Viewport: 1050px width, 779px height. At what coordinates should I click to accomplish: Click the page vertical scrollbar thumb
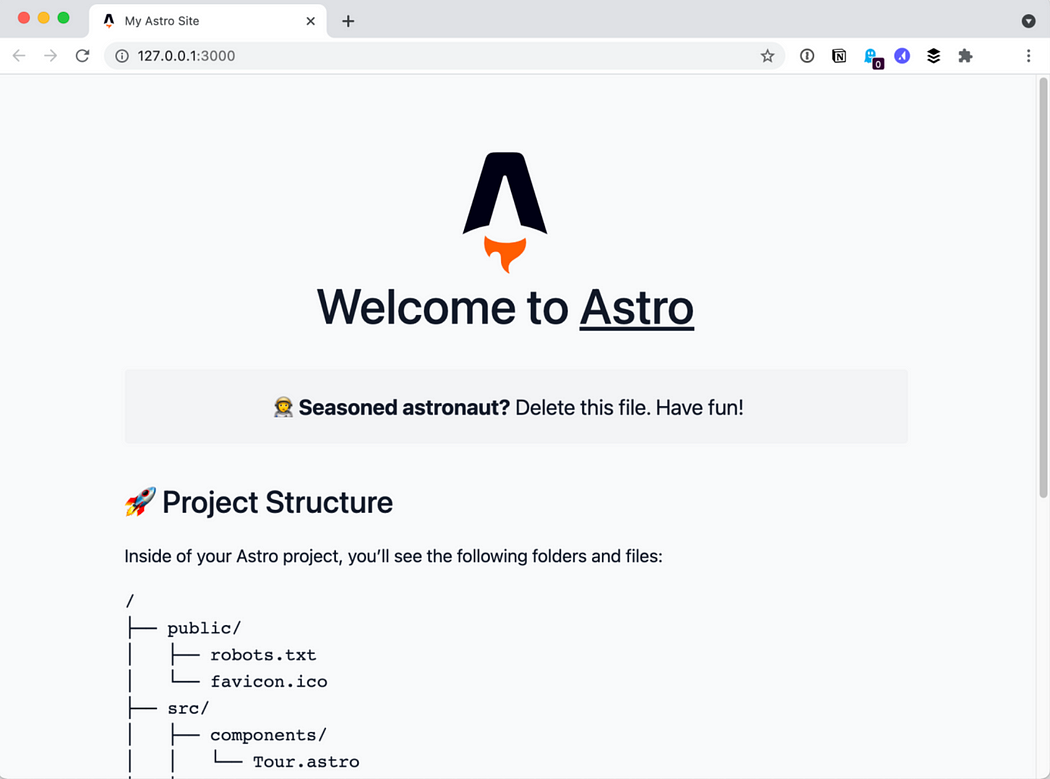coord(1043,288)
